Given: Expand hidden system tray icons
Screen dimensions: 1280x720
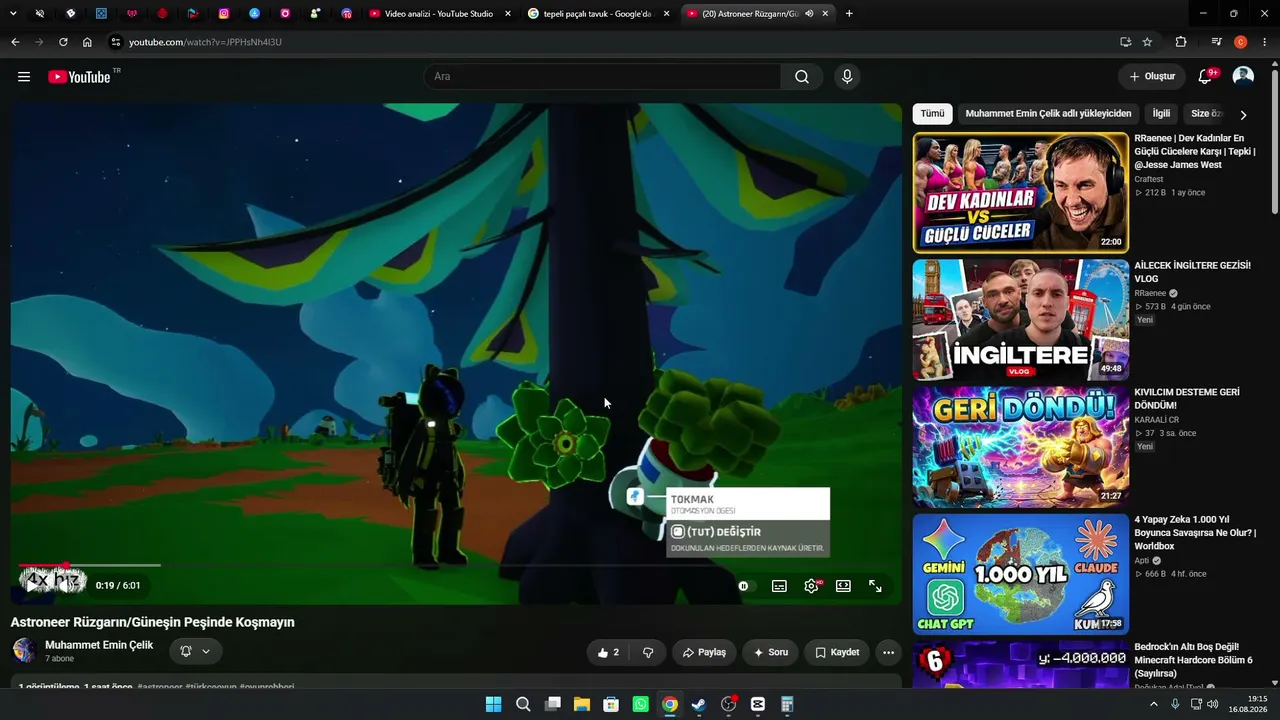Looking at the screenshot, I should (1154, 704).
